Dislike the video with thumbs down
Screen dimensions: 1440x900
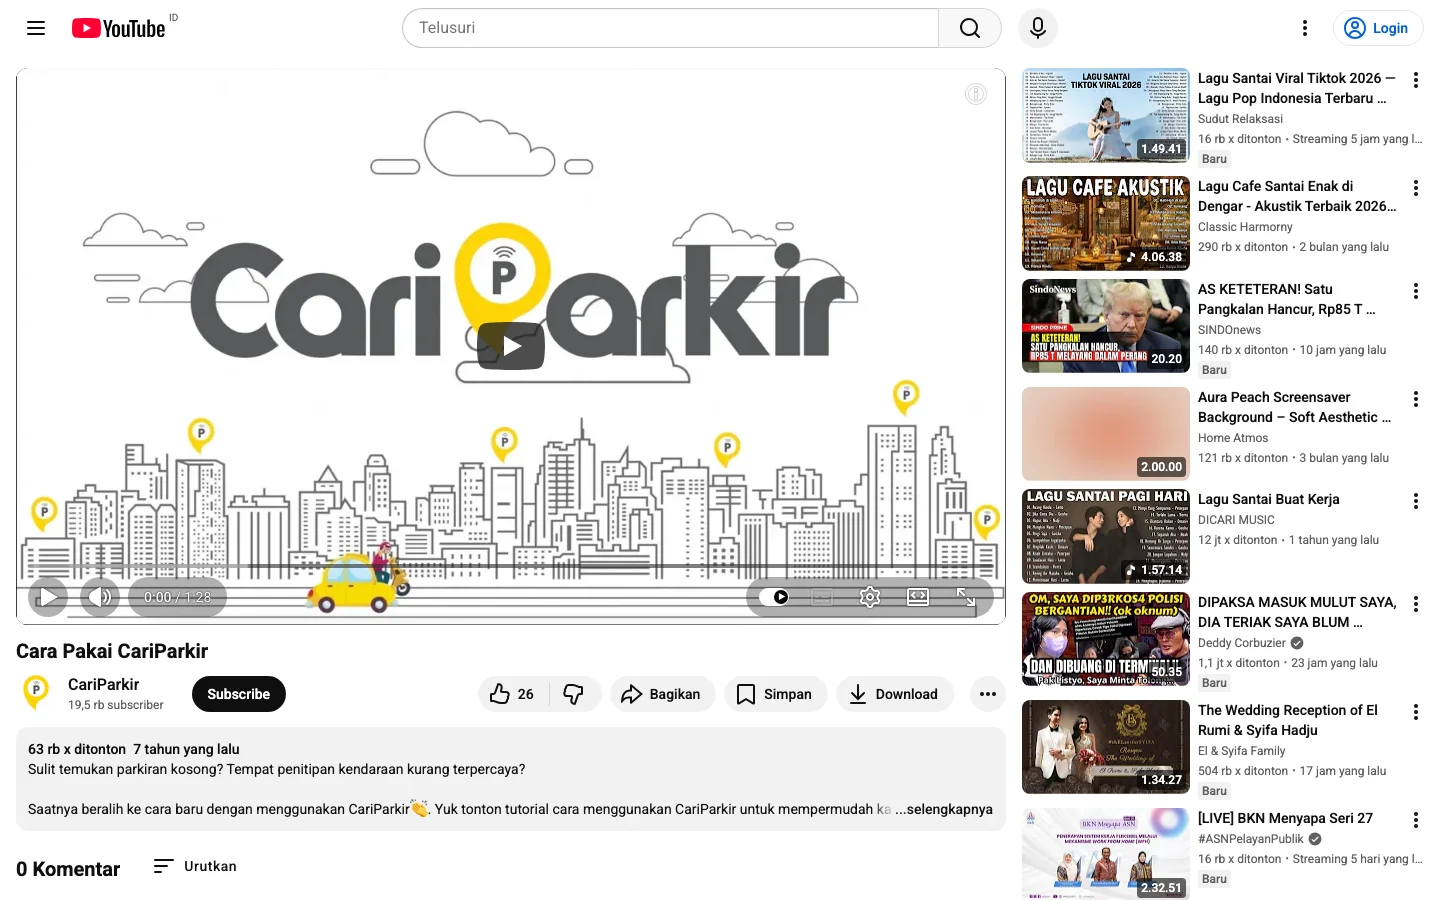(574, 694)
